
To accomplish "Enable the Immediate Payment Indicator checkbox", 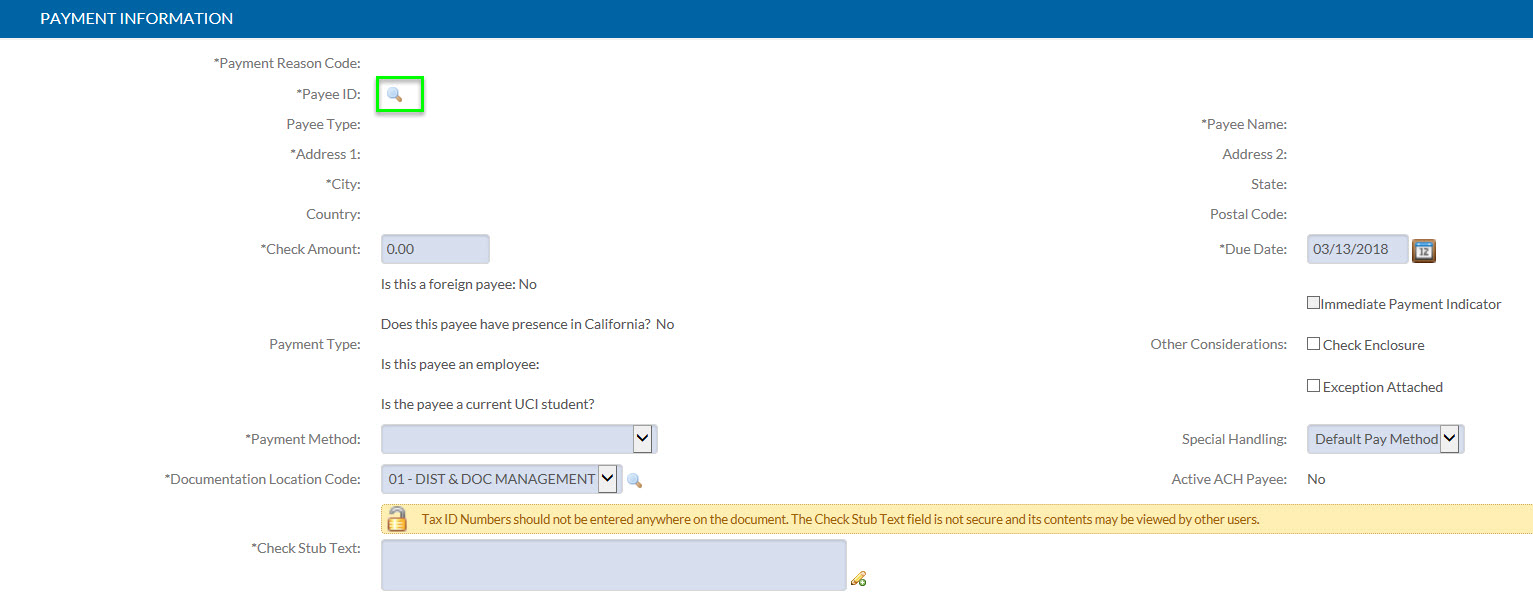I will (x=1314, y=303).
